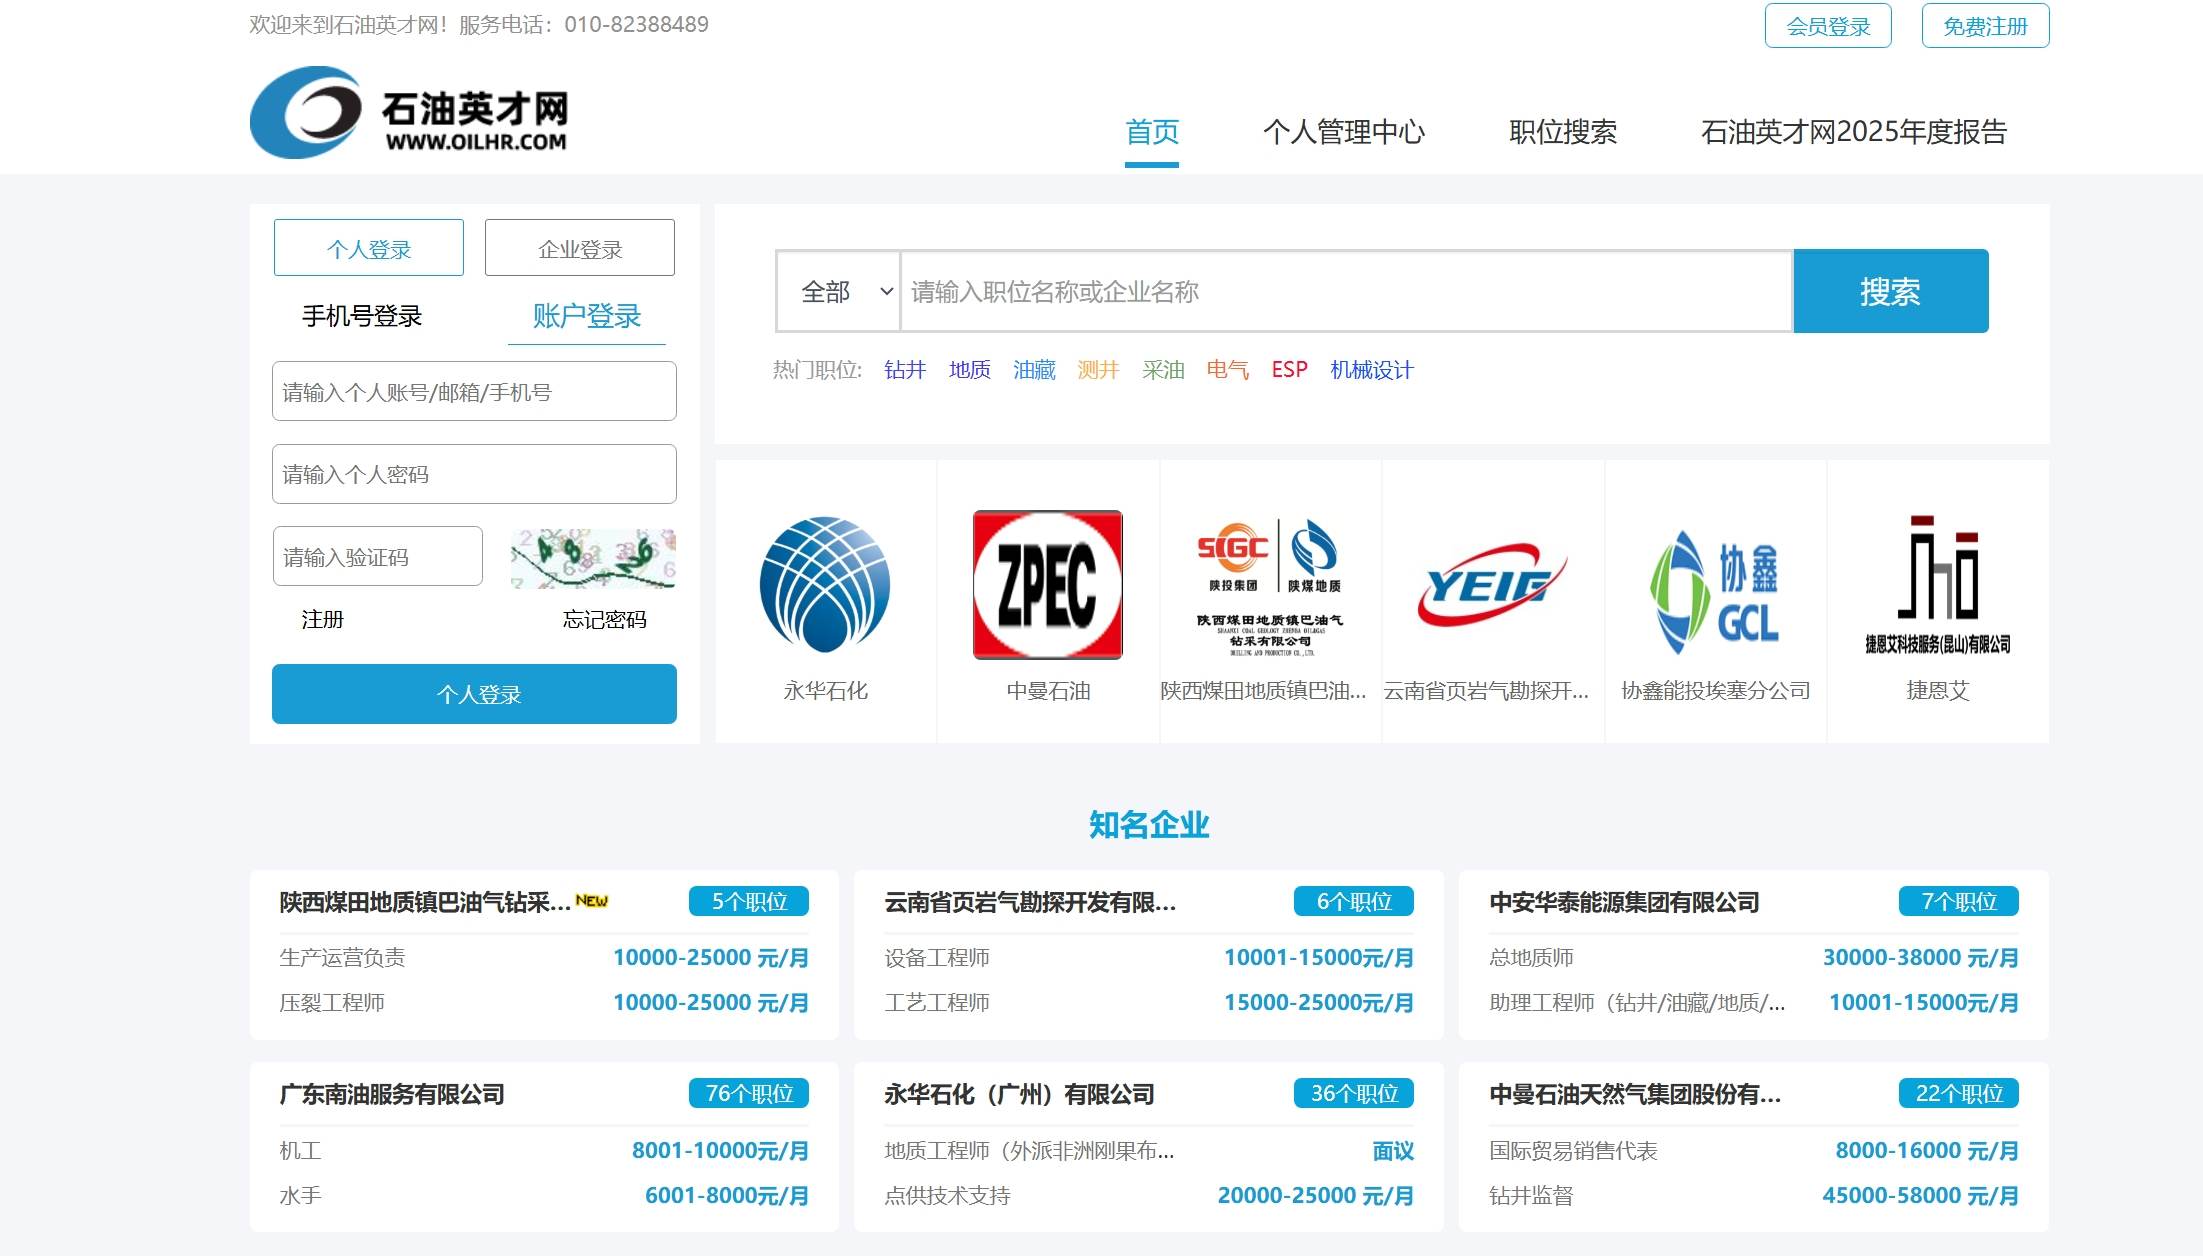Focus the 个人密码 input field

tap(474, 474)
